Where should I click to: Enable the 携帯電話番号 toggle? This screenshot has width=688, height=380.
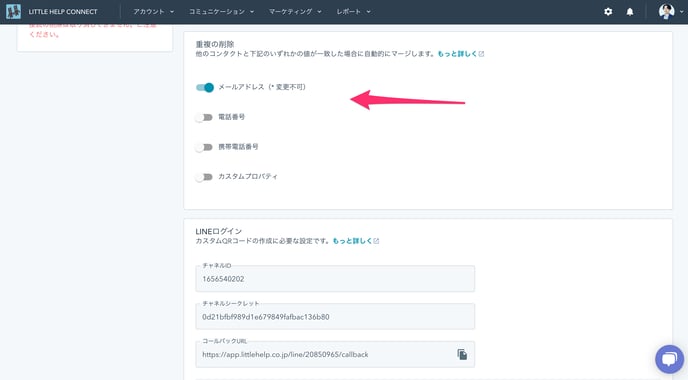tap(204, 147)
